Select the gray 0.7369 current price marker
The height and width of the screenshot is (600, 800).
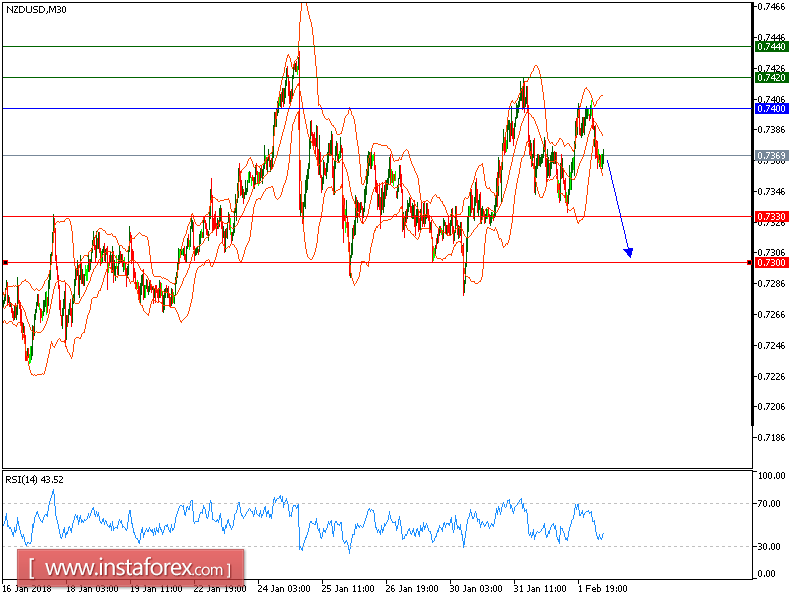(770, 152)
